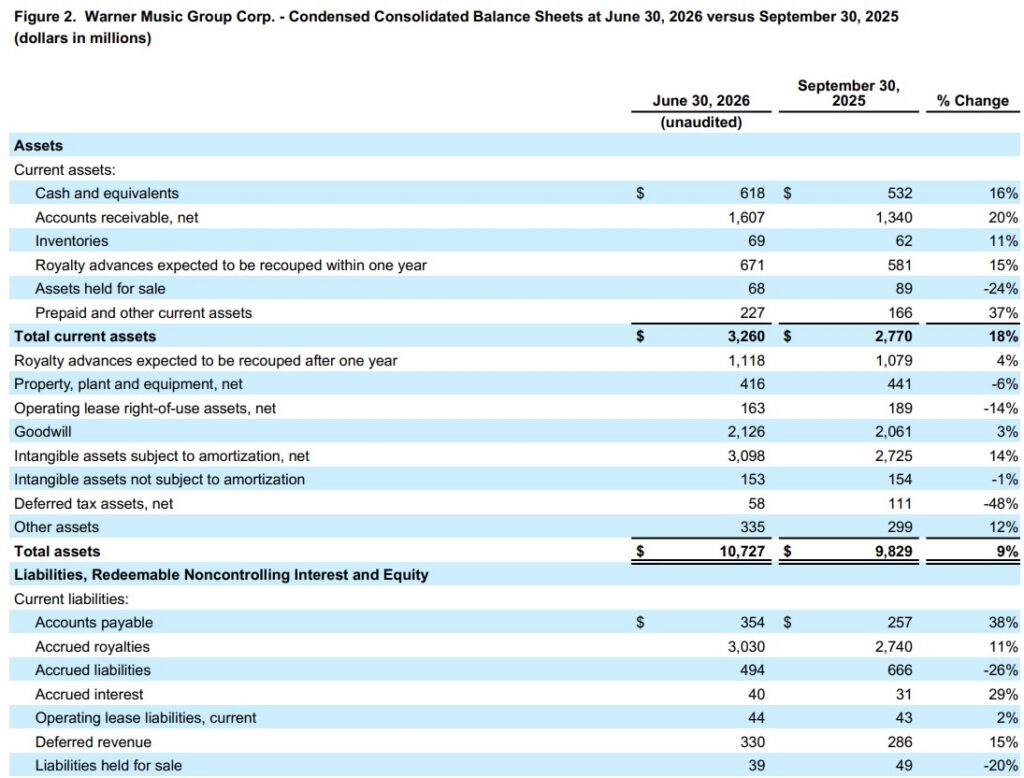Select the 37% change for prepaid assets

[x=1003, y=313]
